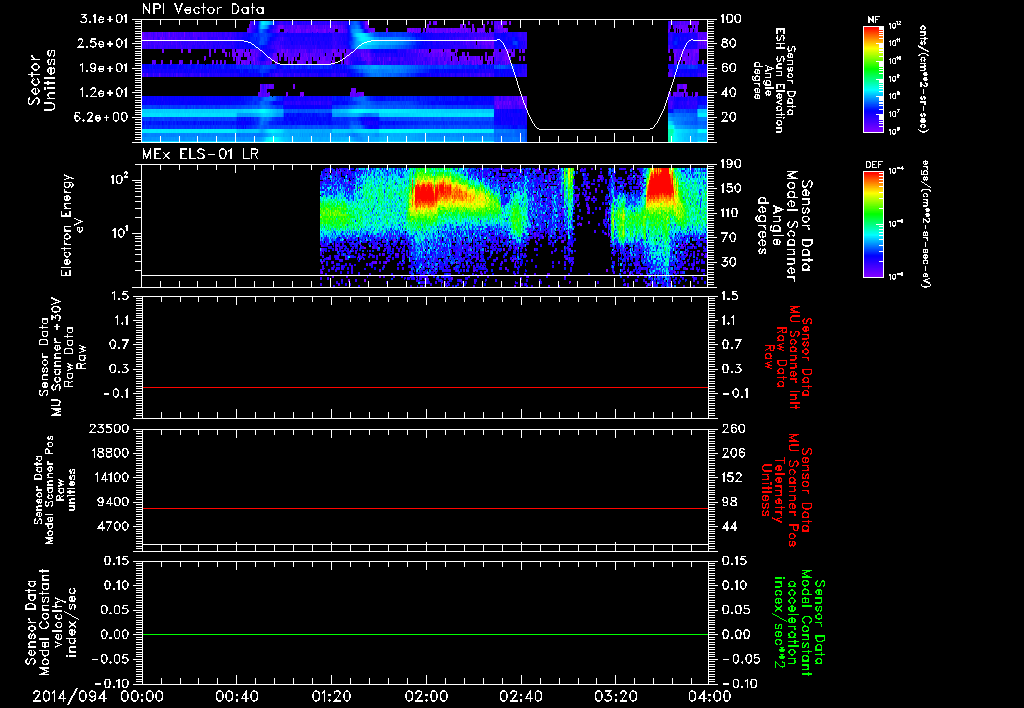Click the '01:20' time tick label
Screen dimensions: 1024x708
point(331,696)
